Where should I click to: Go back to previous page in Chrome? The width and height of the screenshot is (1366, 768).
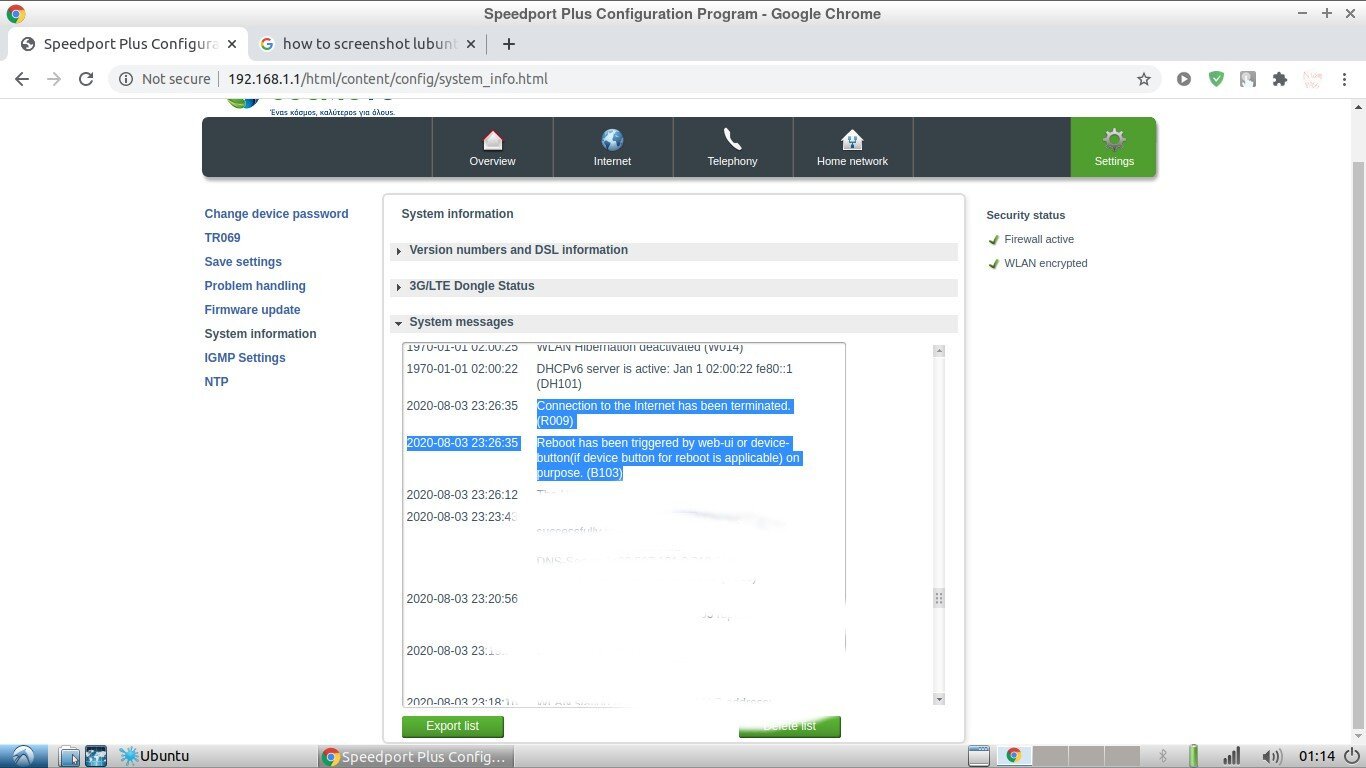tap(22, 79)
